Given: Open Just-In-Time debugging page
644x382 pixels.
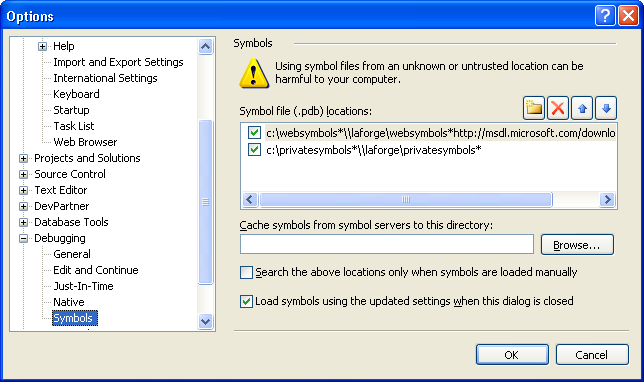Looking at the screenshot, I should point(83,286).
